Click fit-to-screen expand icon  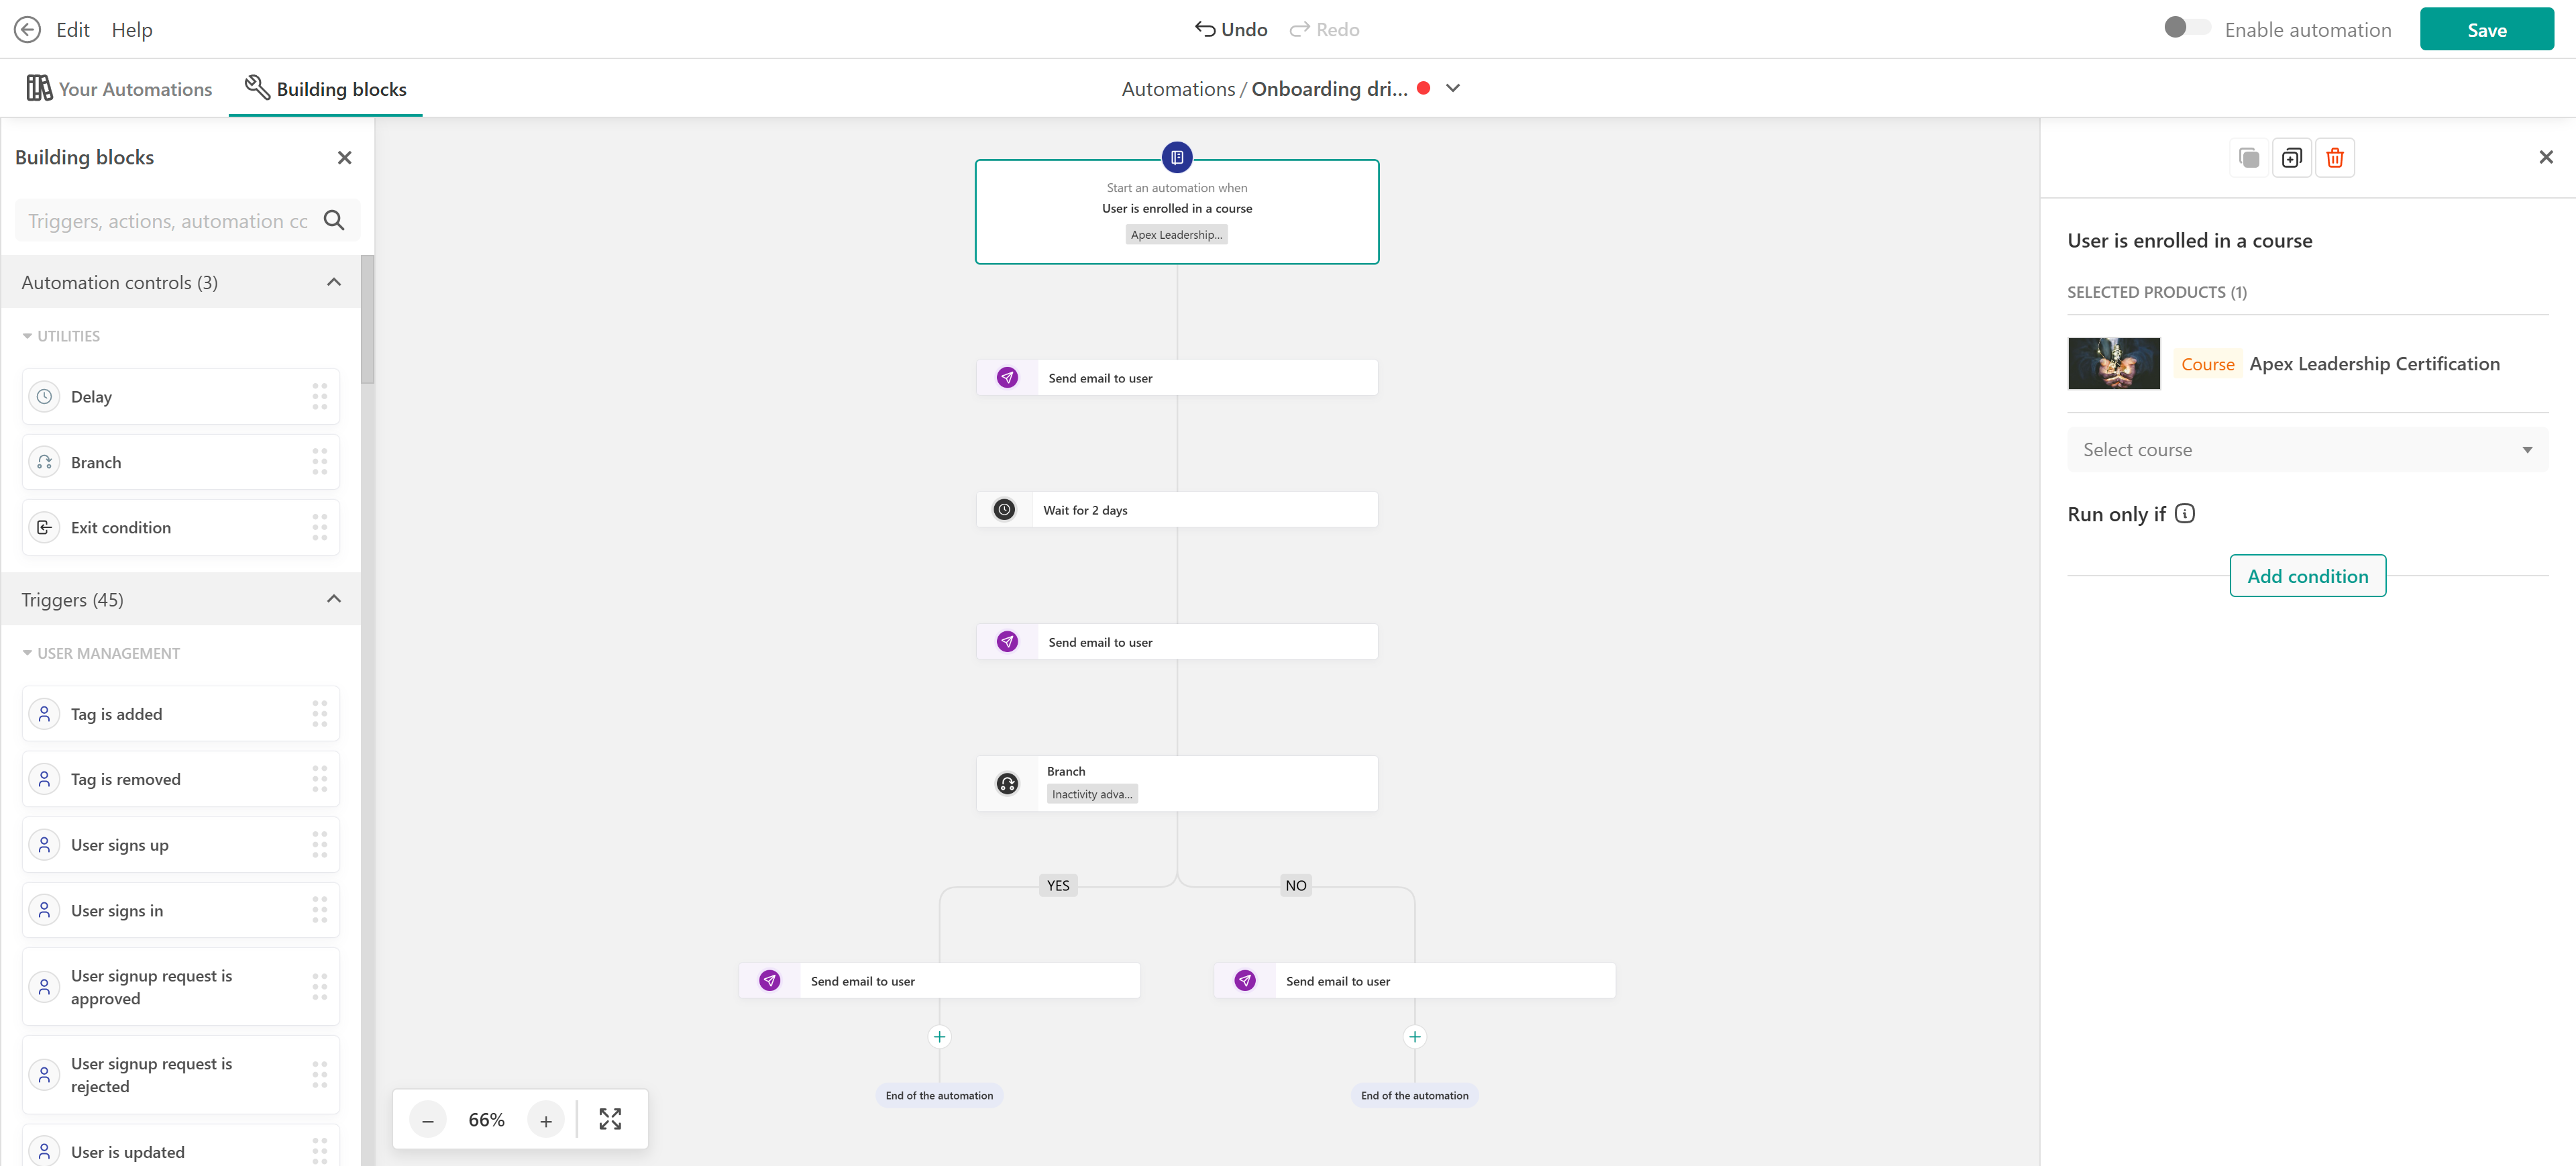click(x=610, y=1119)
